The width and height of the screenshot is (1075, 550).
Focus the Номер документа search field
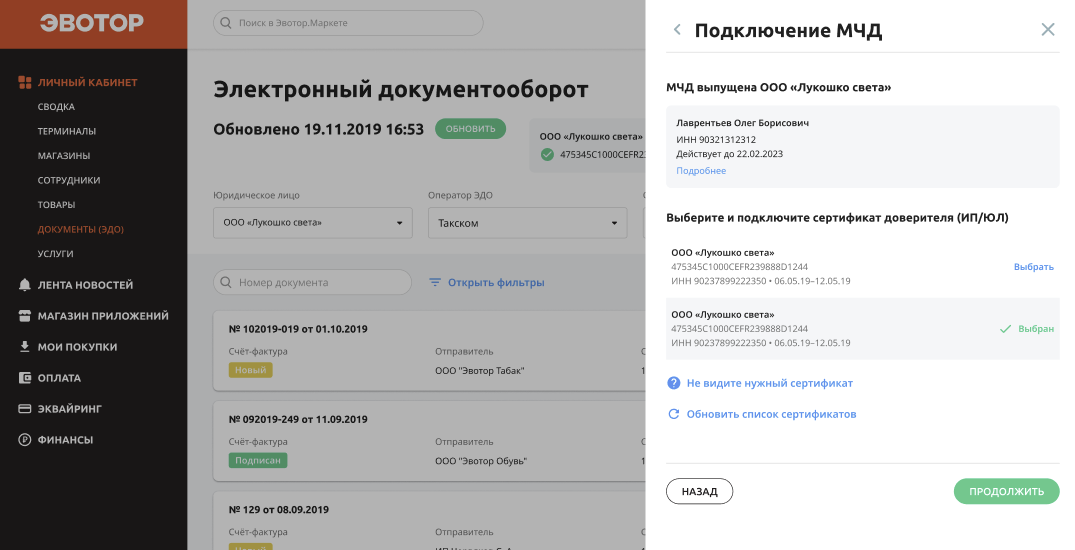pos(313,282)
